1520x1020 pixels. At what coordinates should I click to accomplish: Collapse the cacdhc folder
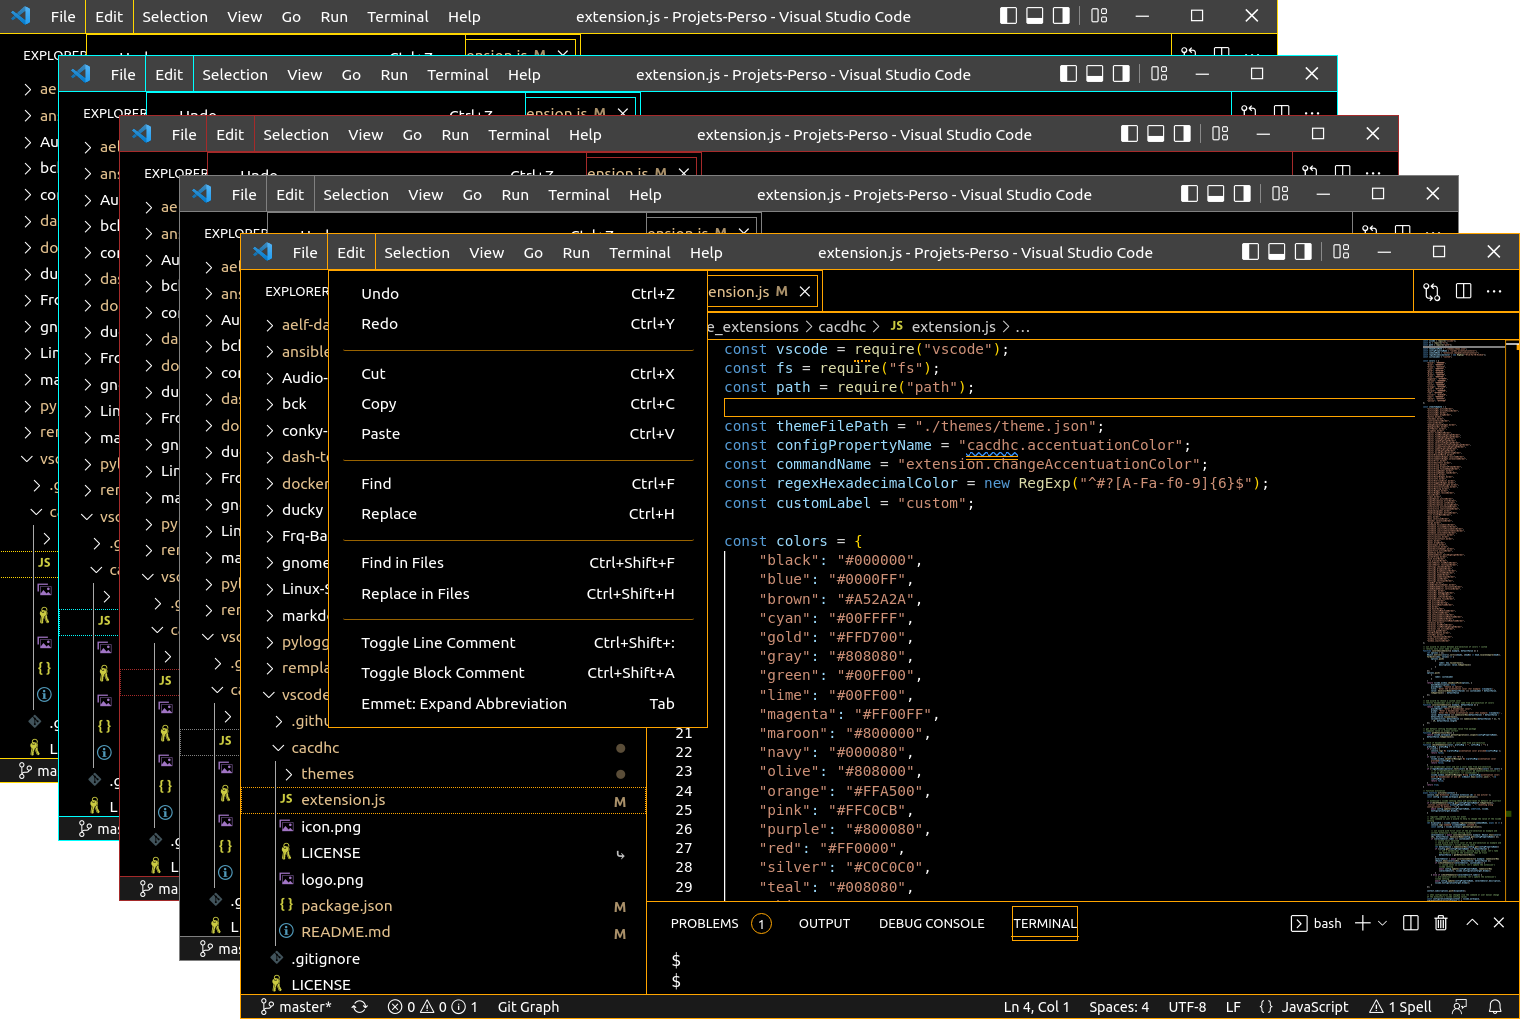pyautogui.click(x=279, y=748)
